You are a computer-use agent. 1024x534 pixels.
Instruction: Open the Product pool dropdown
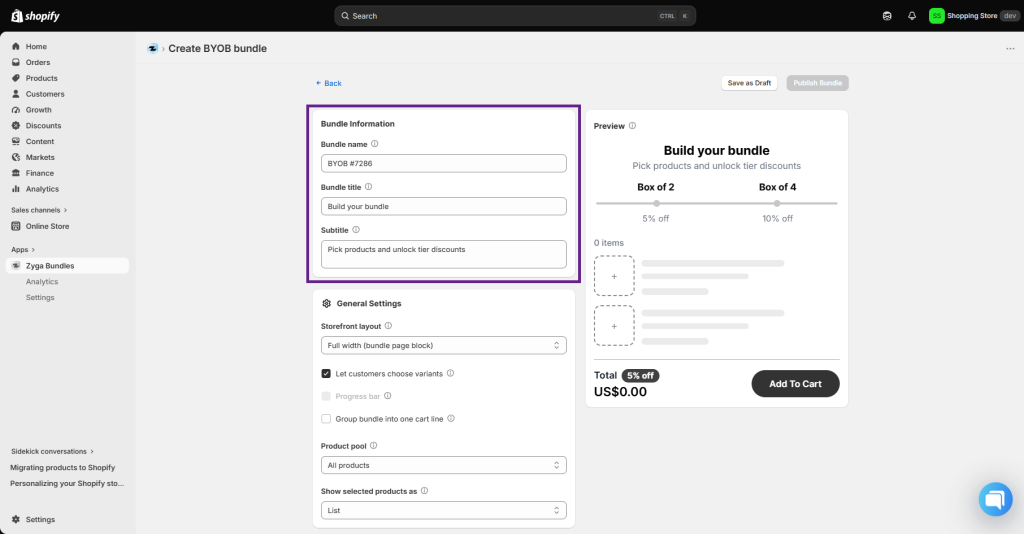click(443, 465)
